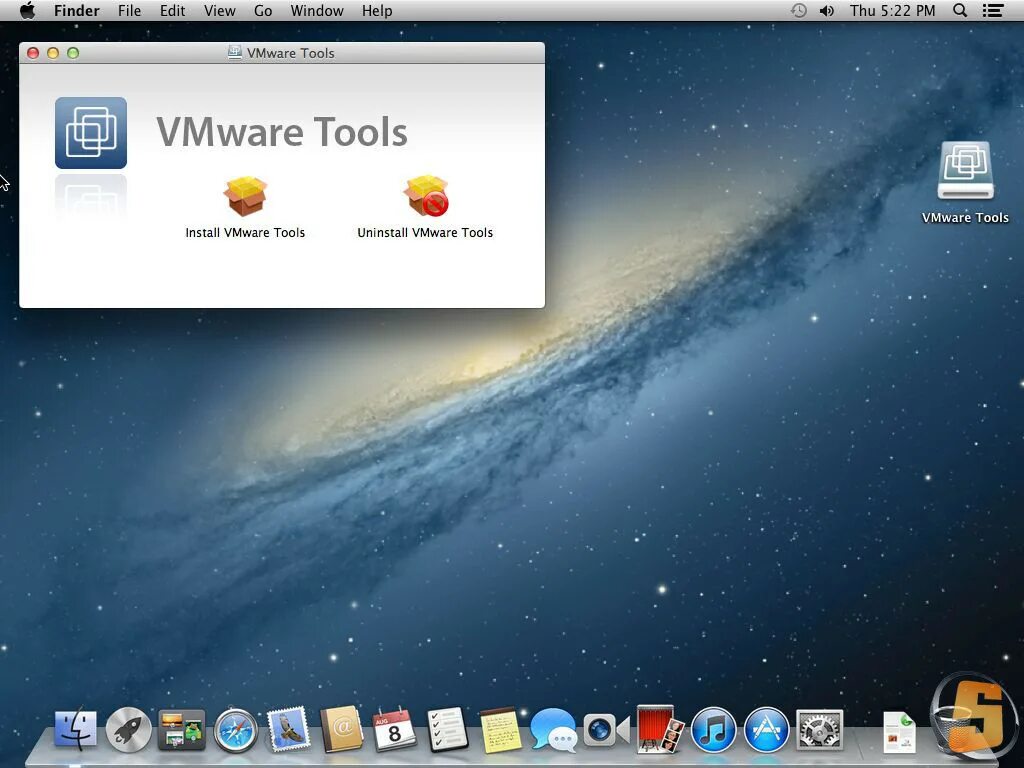Click the clock reading Thu 5:22 PM
Screen dimensions: 1024x768
(x=892, y=10)
